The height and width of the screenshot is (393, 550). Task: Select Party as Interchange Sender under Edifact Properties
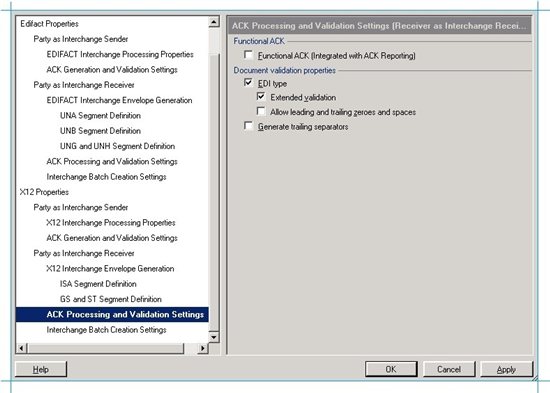pos(81,39)
